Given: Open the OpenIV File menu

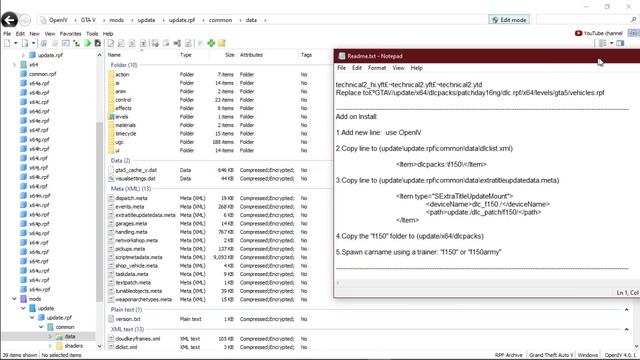Looking at the screenshot, I should pos(7,33).
